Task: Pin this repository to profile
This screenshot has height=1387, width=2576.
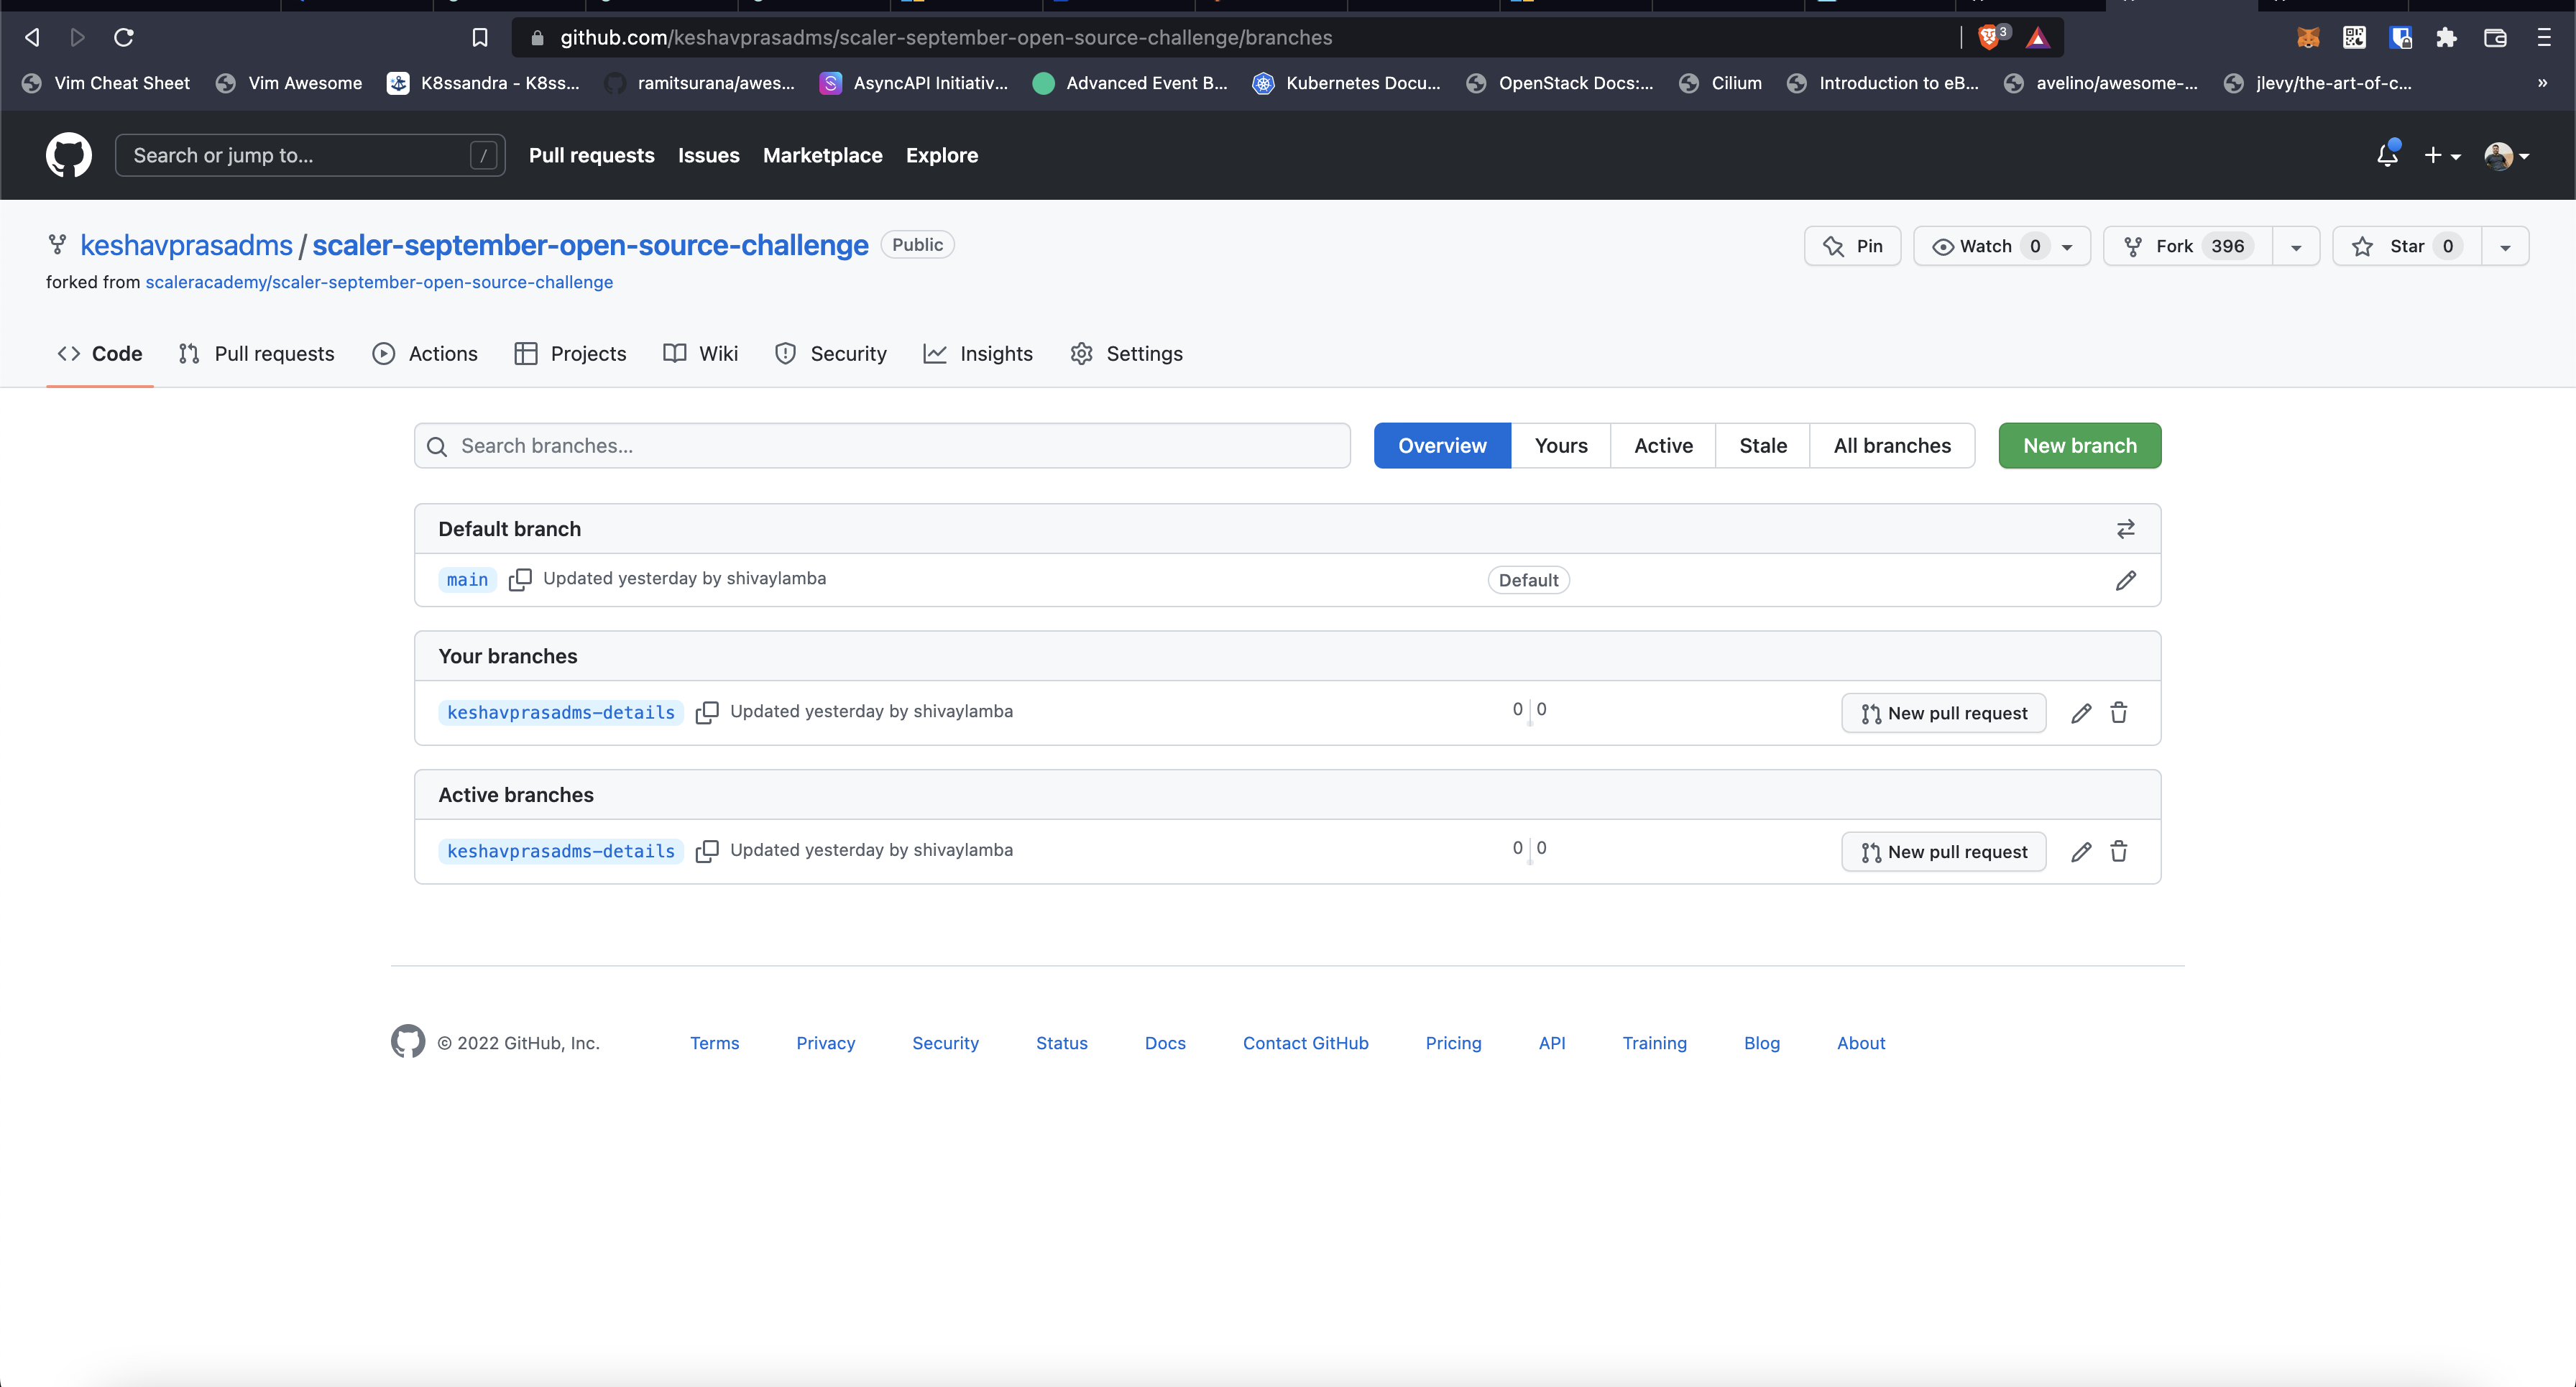Action: (1852, 246)
